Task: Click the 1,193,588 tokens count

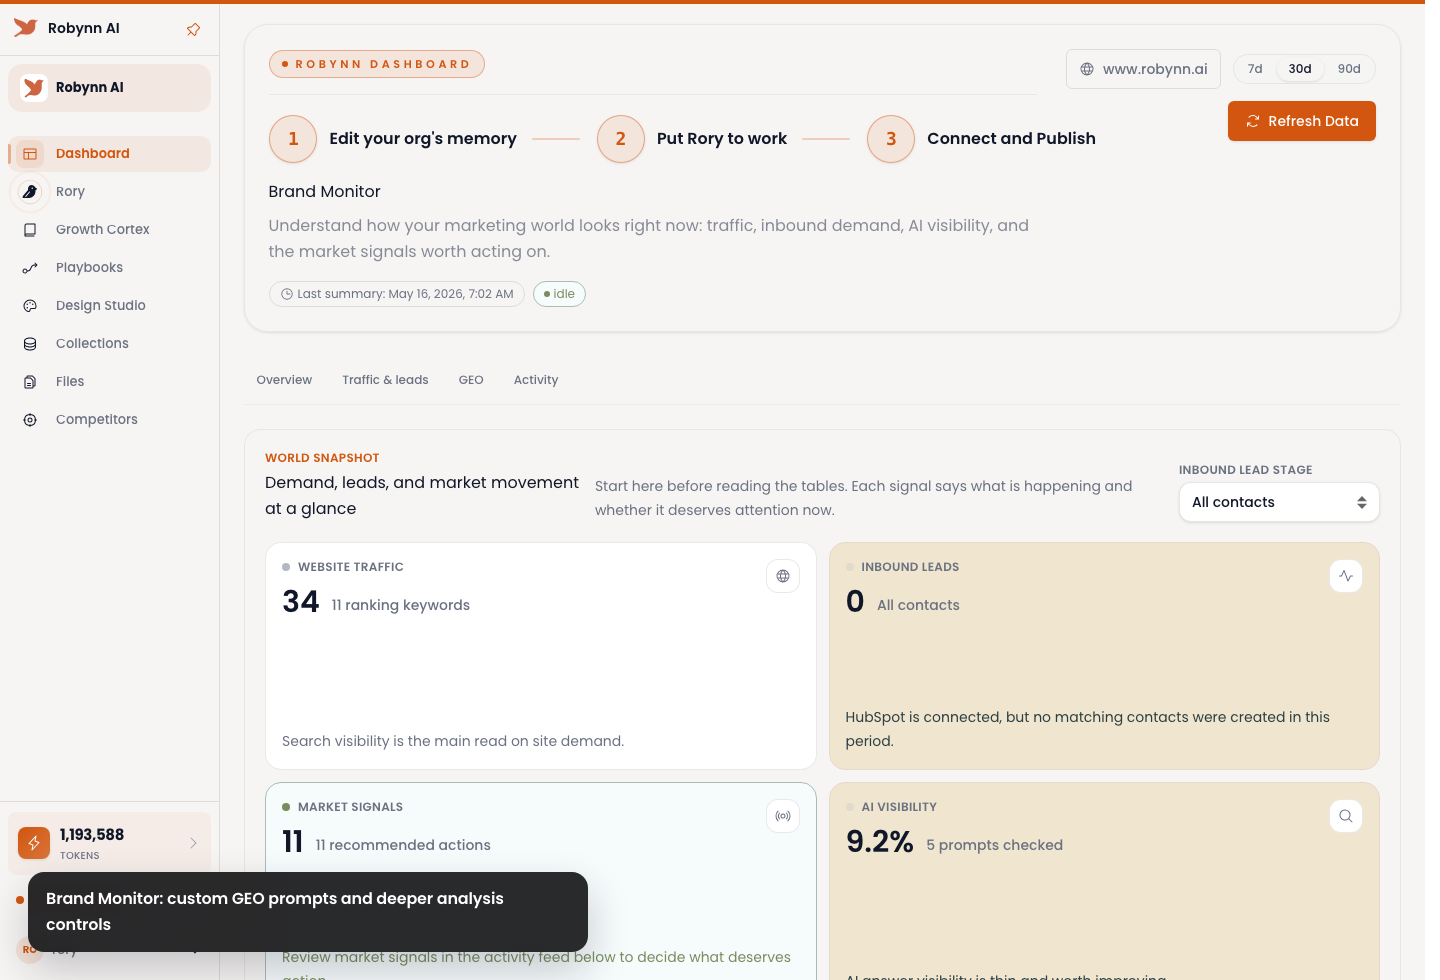Action: (x=92, y=835)
